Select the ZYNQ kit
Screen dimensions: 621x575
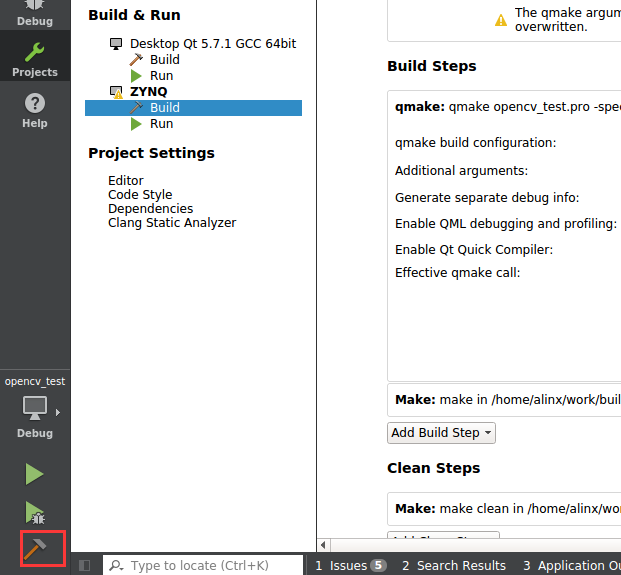pos(139,91)
